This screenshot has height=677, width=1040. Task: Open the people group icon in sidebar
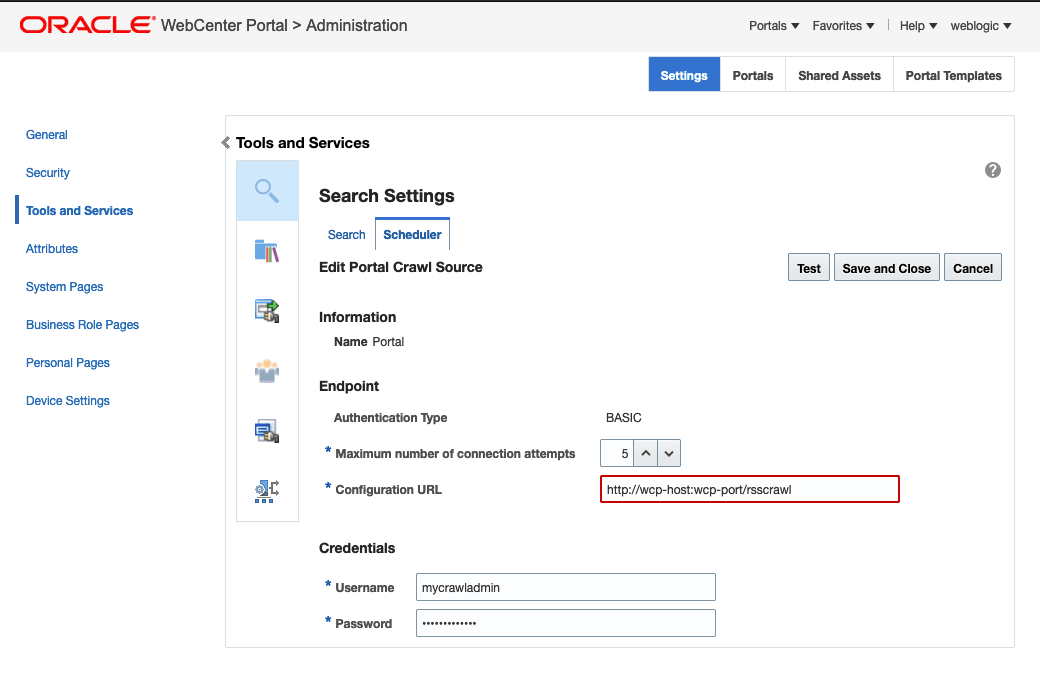[267, 371]
